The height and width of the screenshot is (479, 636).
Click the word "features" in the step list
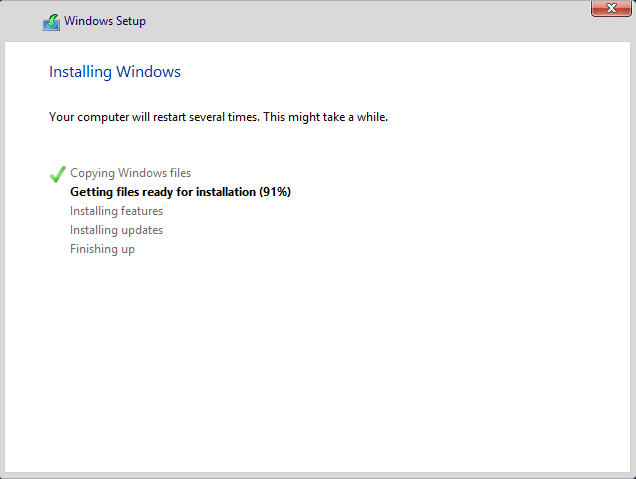142,211
